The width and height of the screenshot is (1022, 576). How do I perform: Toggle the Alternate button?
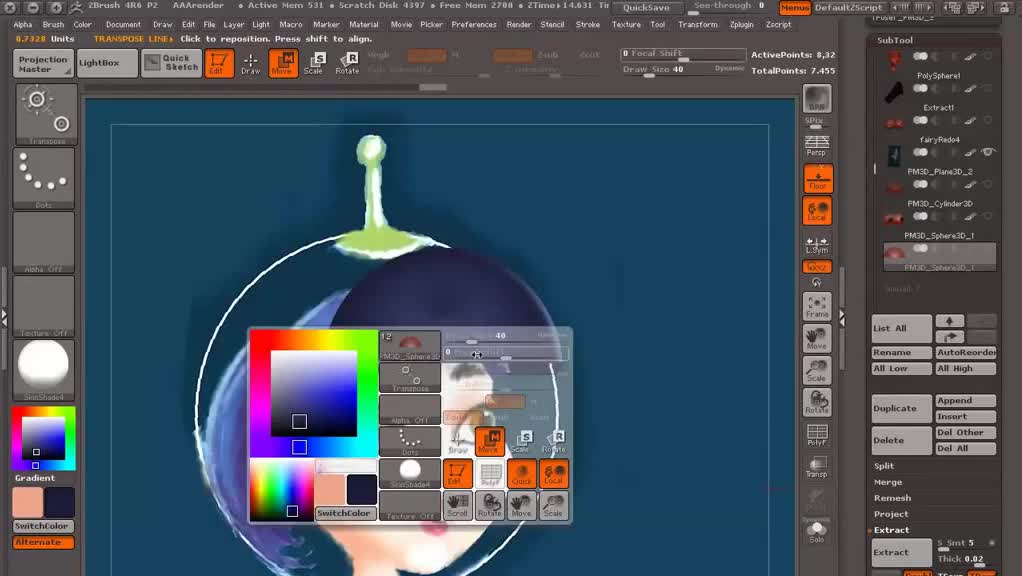[x=43, y=542]
